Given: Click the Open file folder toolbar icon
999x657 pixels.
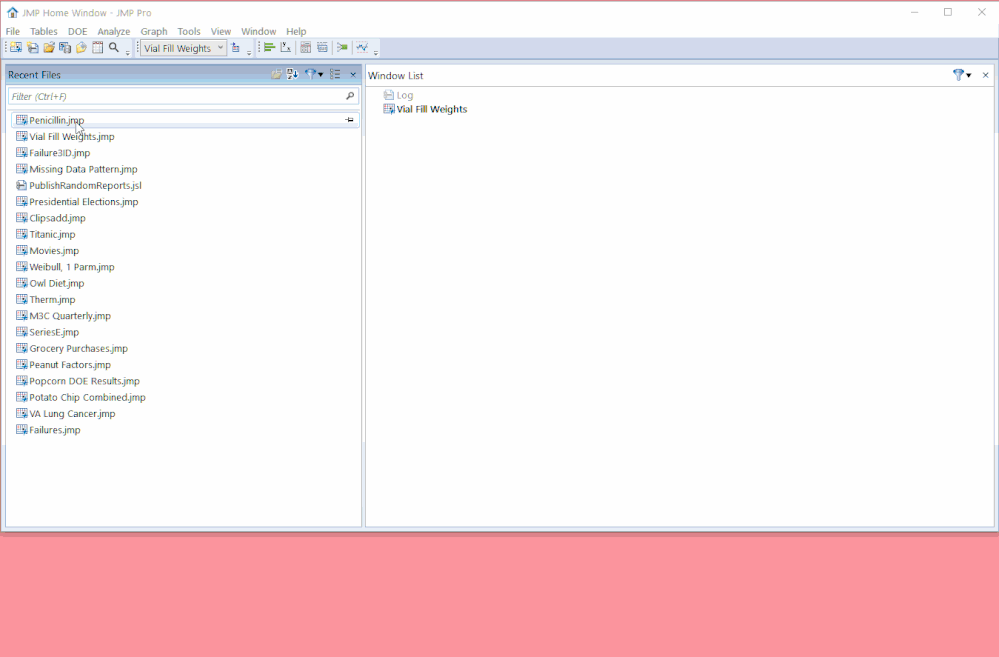Looking at the screenshot, I should 49,48.
